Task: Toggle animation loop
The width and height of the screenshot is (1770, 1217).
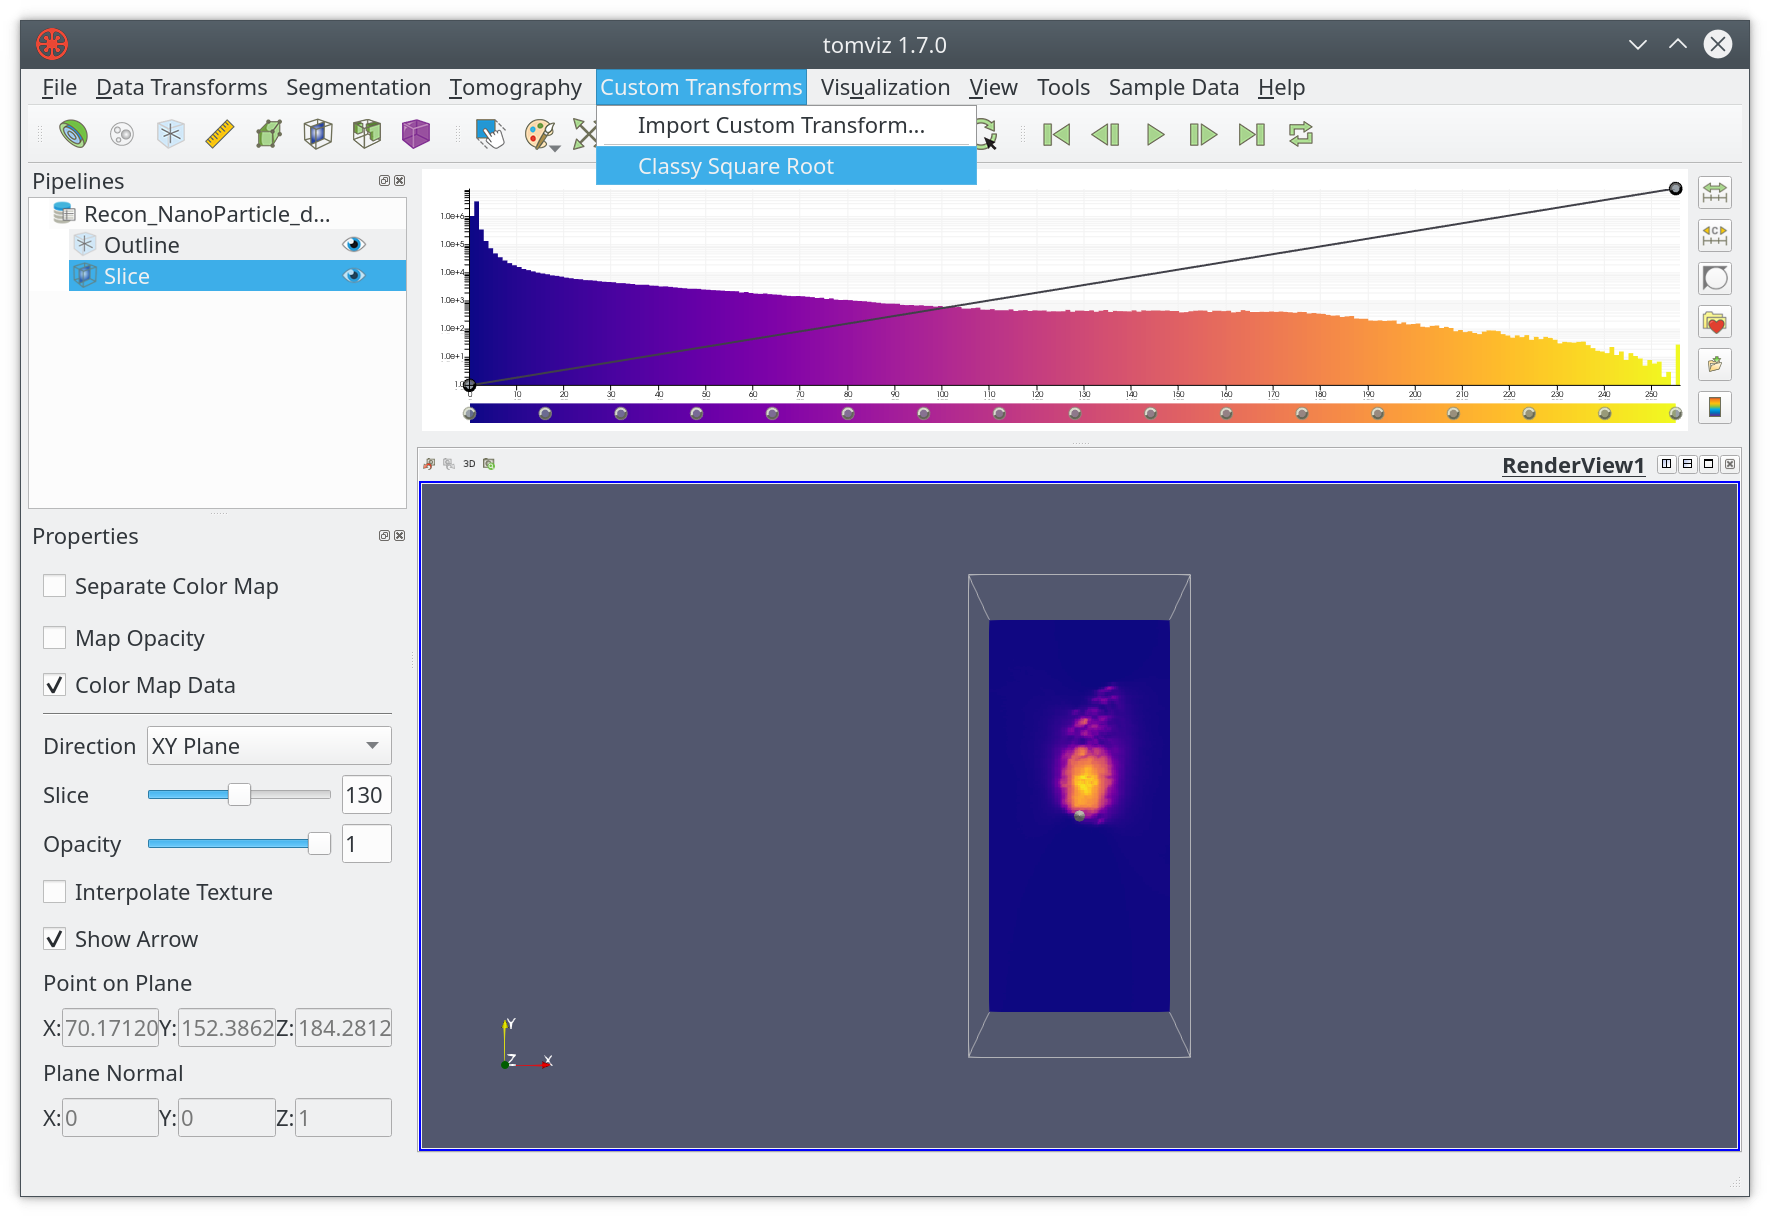Action: [x=1301, y=134]
